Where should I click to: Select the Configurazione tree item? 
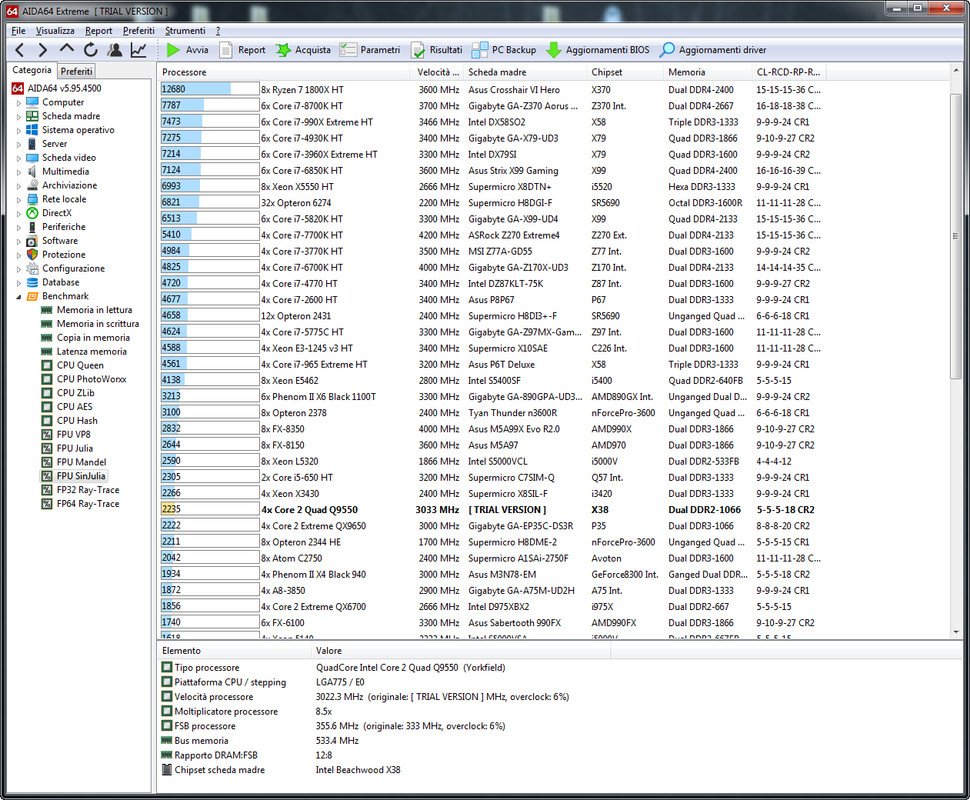[x=73, y=269]
